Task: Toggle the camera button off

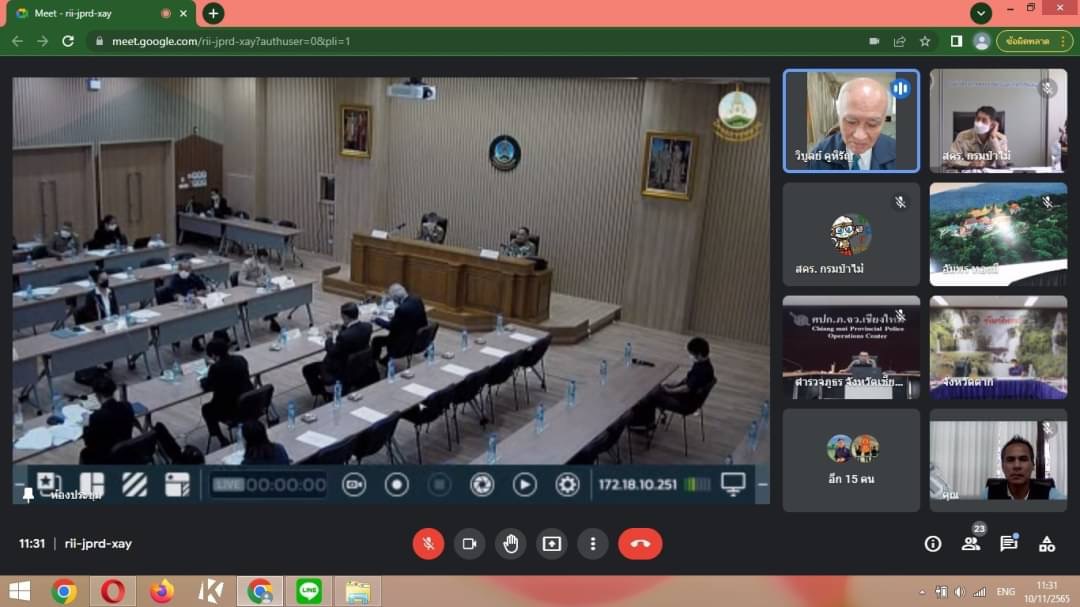Action: [x=470, y=544]
